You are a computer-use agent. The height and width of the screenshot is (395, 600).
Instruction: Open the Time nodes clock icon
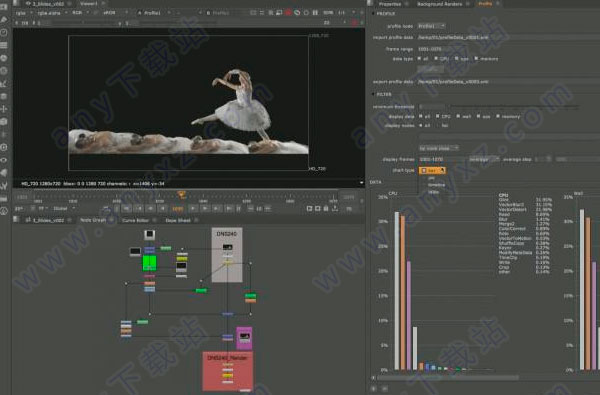click(4, 33)
